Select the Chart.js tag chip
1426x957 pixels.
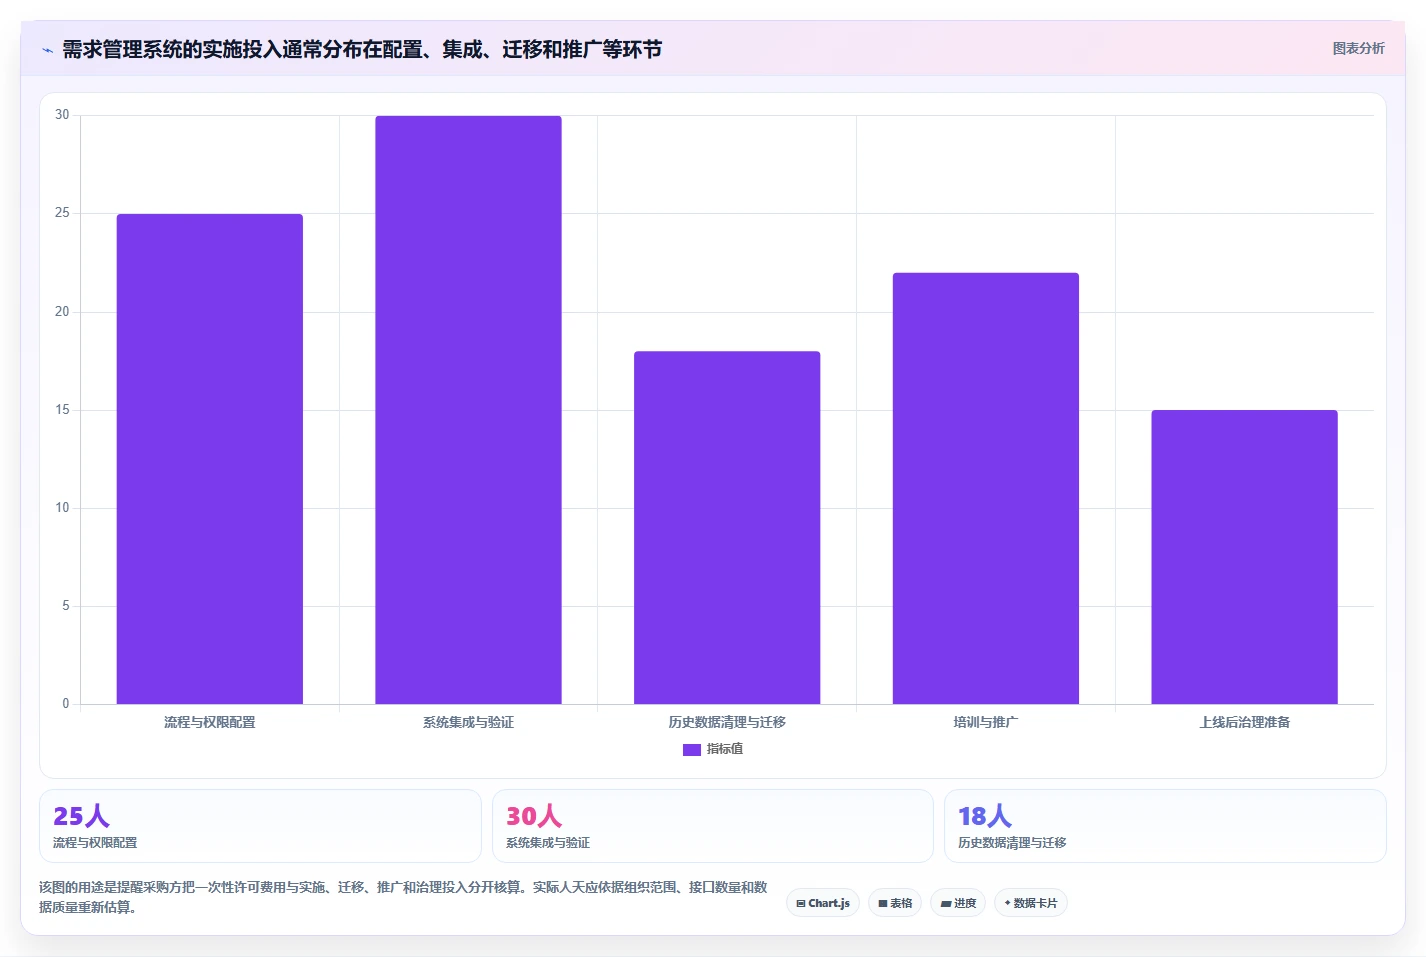[823, 903]
